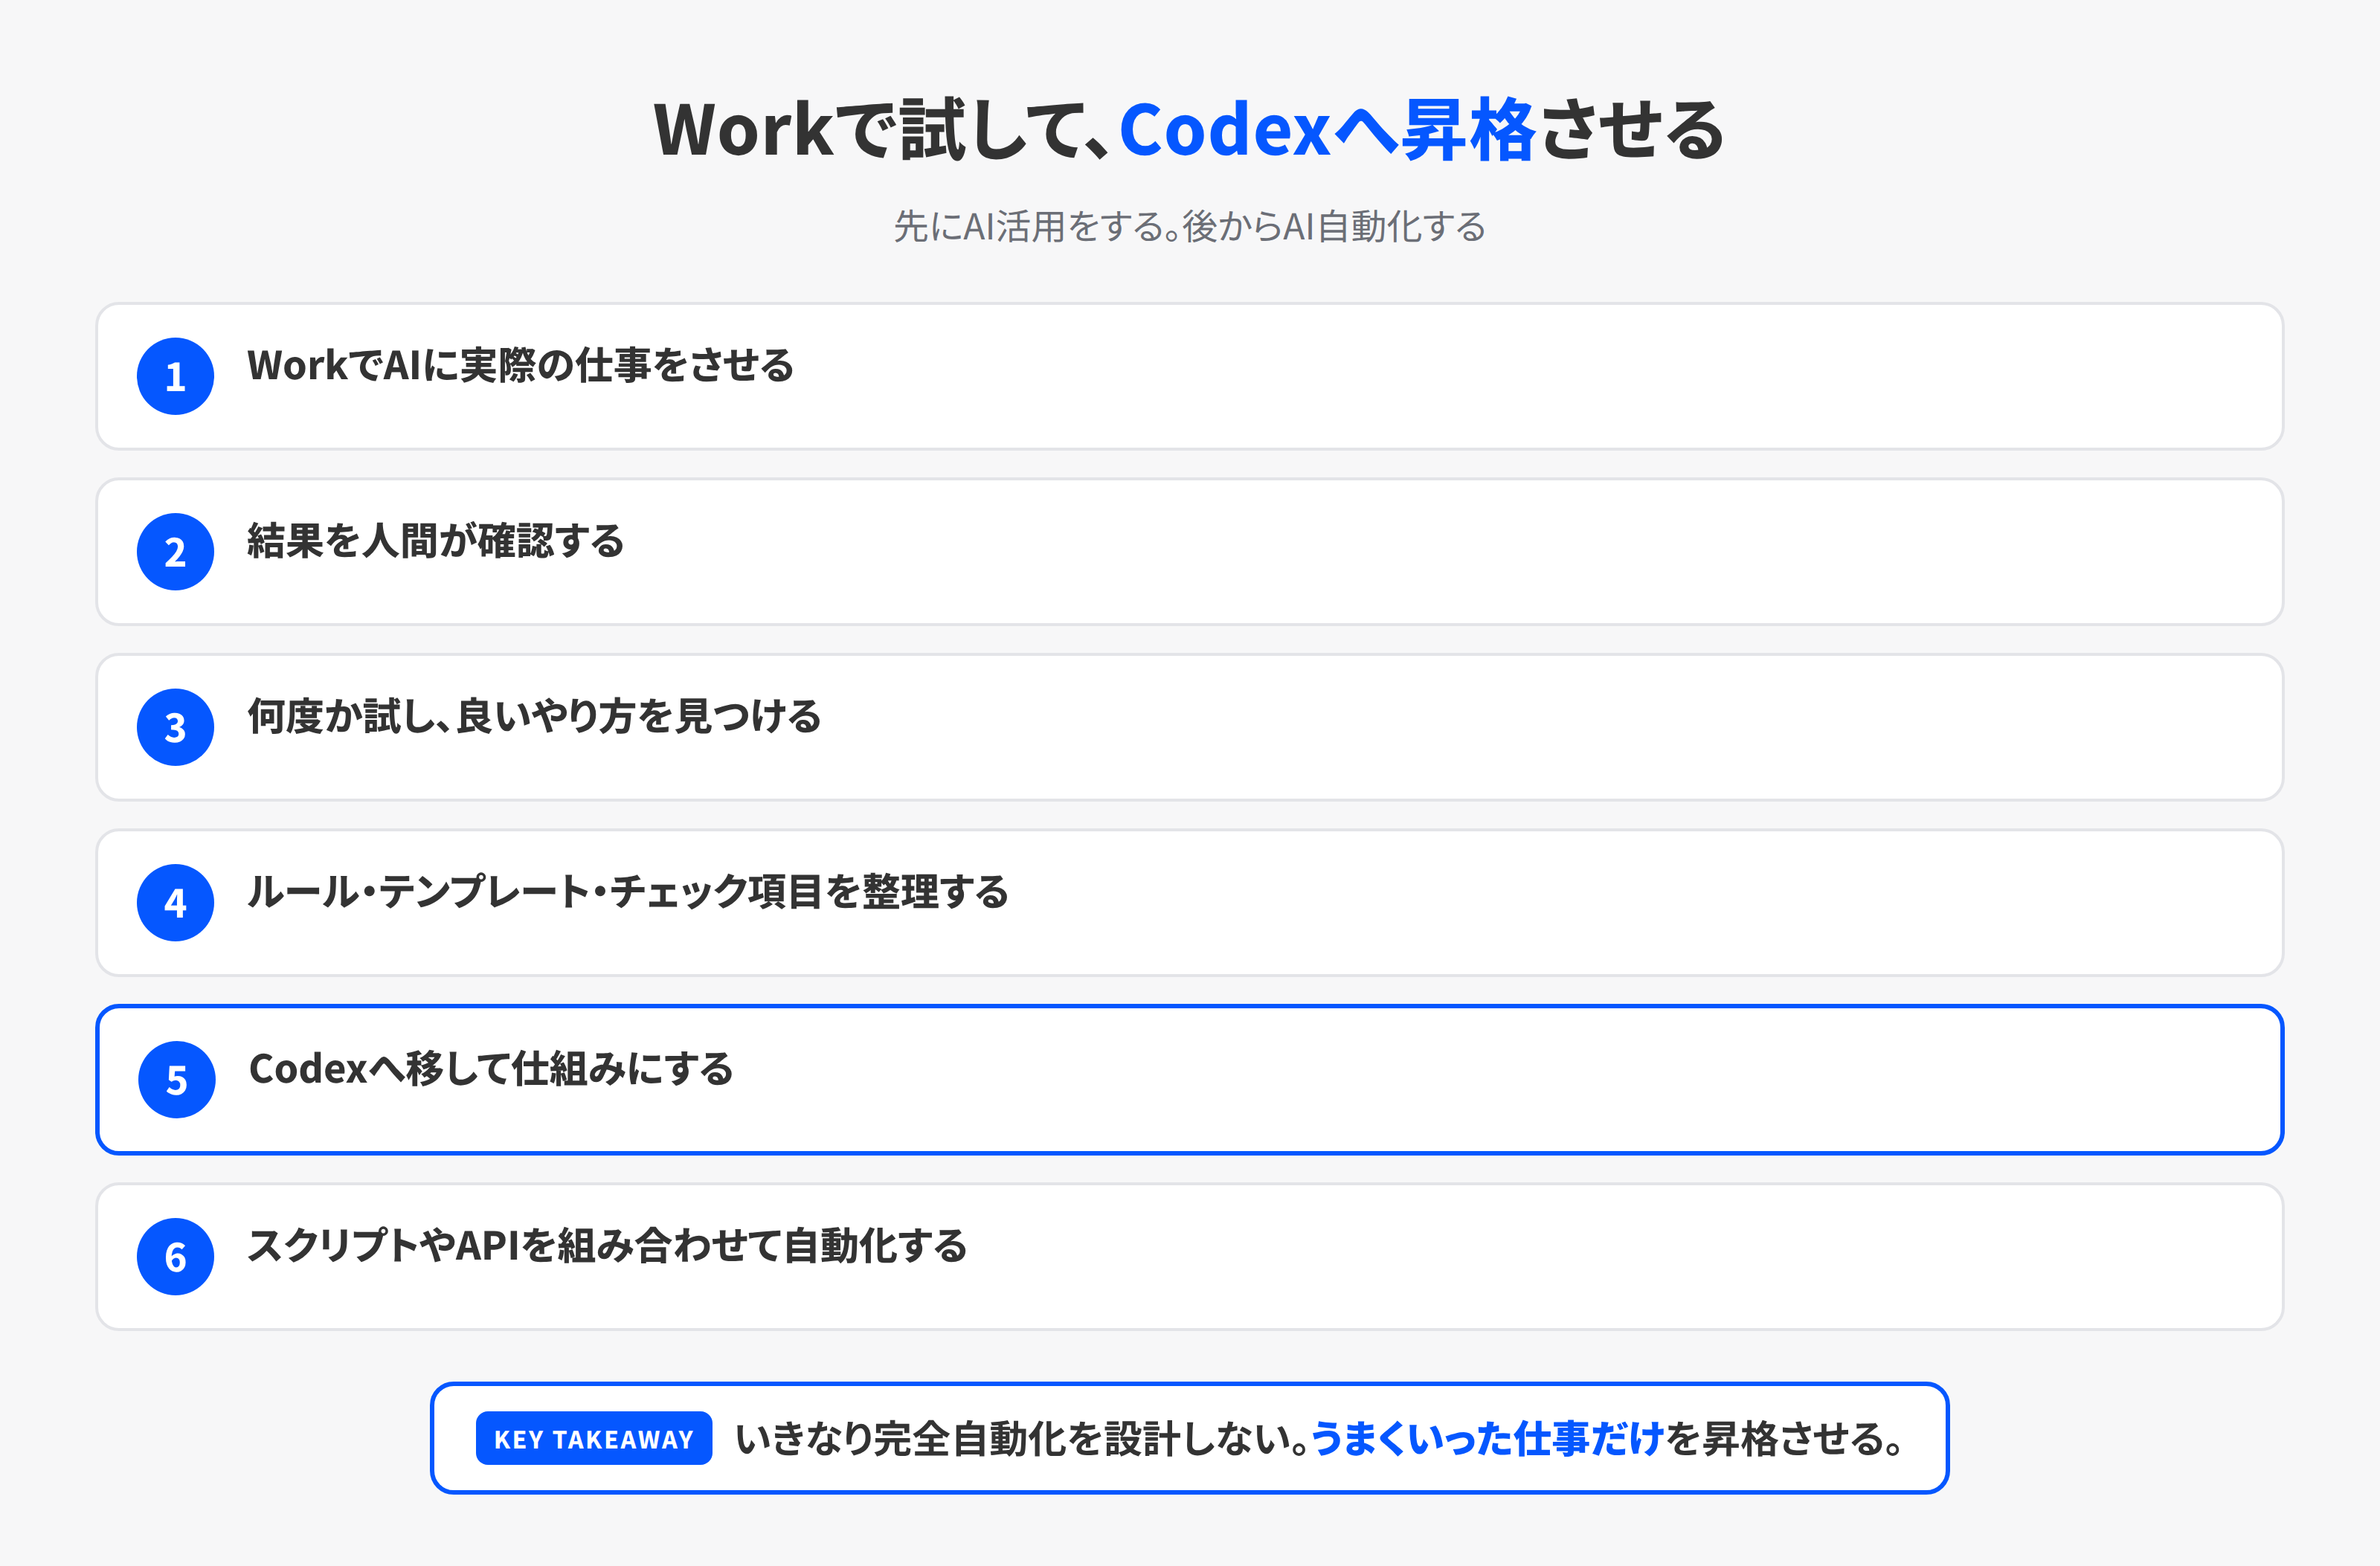Select the 'スクリプトやAPIを組み合わせて自動化する' text

(x=607, y=1246)
